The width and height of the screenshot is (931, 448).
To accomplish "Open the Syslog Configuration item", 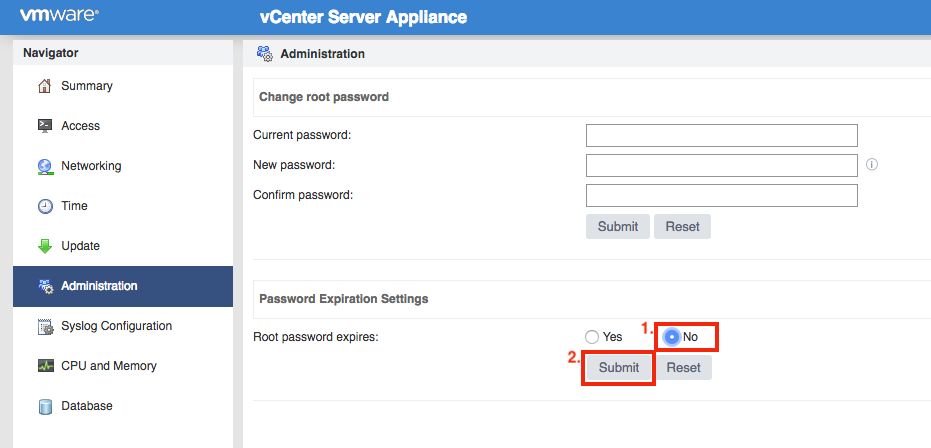I will point(123,326).
